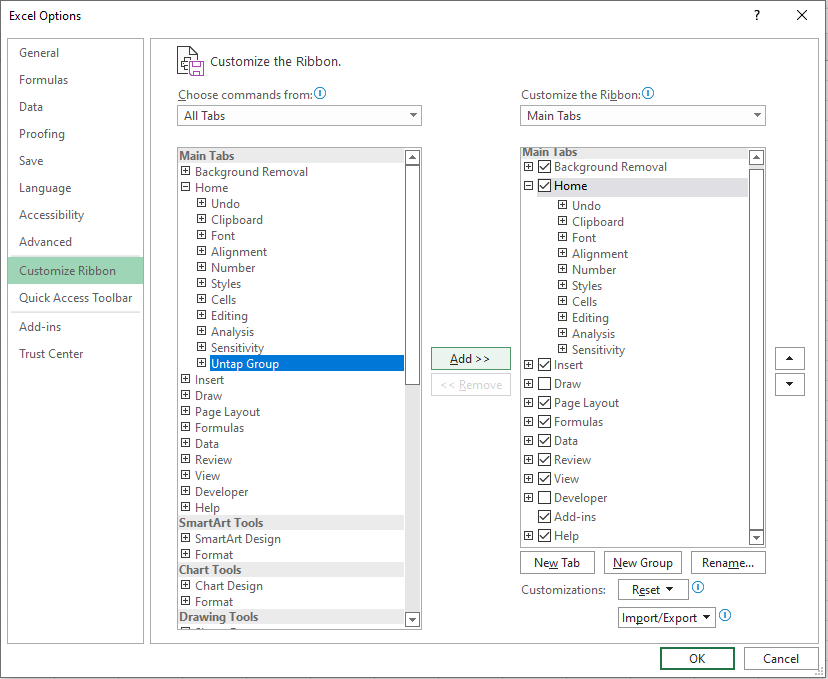Select Editing group in right list
Screen dimensions: 828x679
click(590, 318)
